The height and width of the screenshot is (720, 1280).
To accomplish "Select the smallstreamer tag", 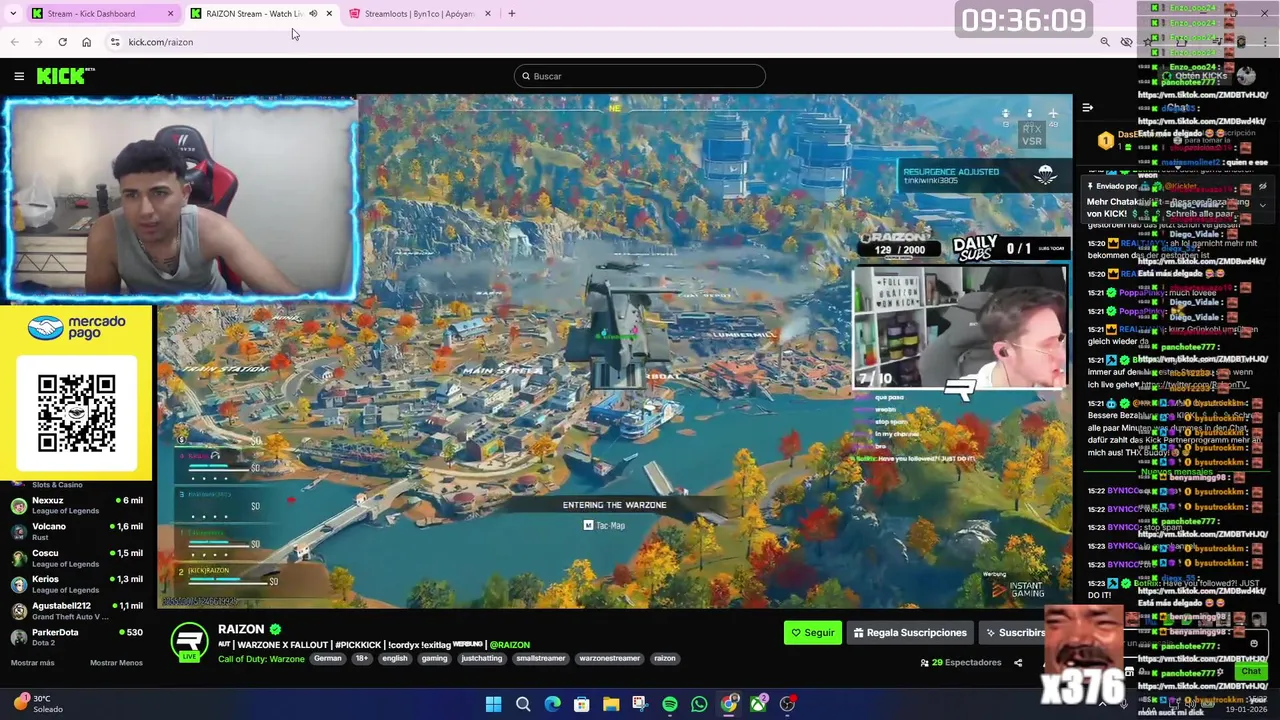I will (x=541, y=659).
